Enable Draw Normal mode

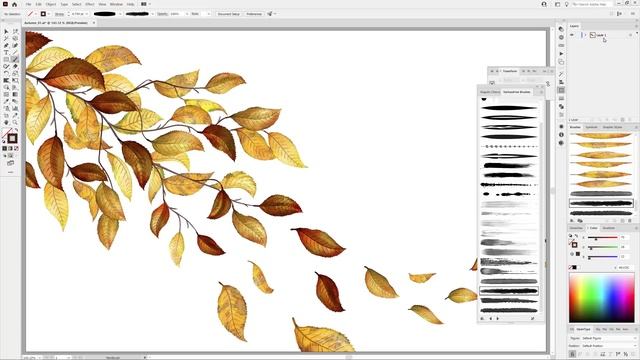point(4,156)
